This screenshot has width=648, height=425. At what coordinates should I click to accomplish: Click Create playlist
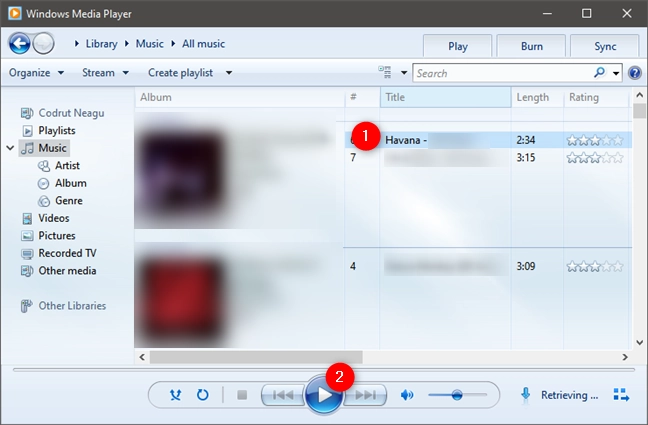pos(180,73)
